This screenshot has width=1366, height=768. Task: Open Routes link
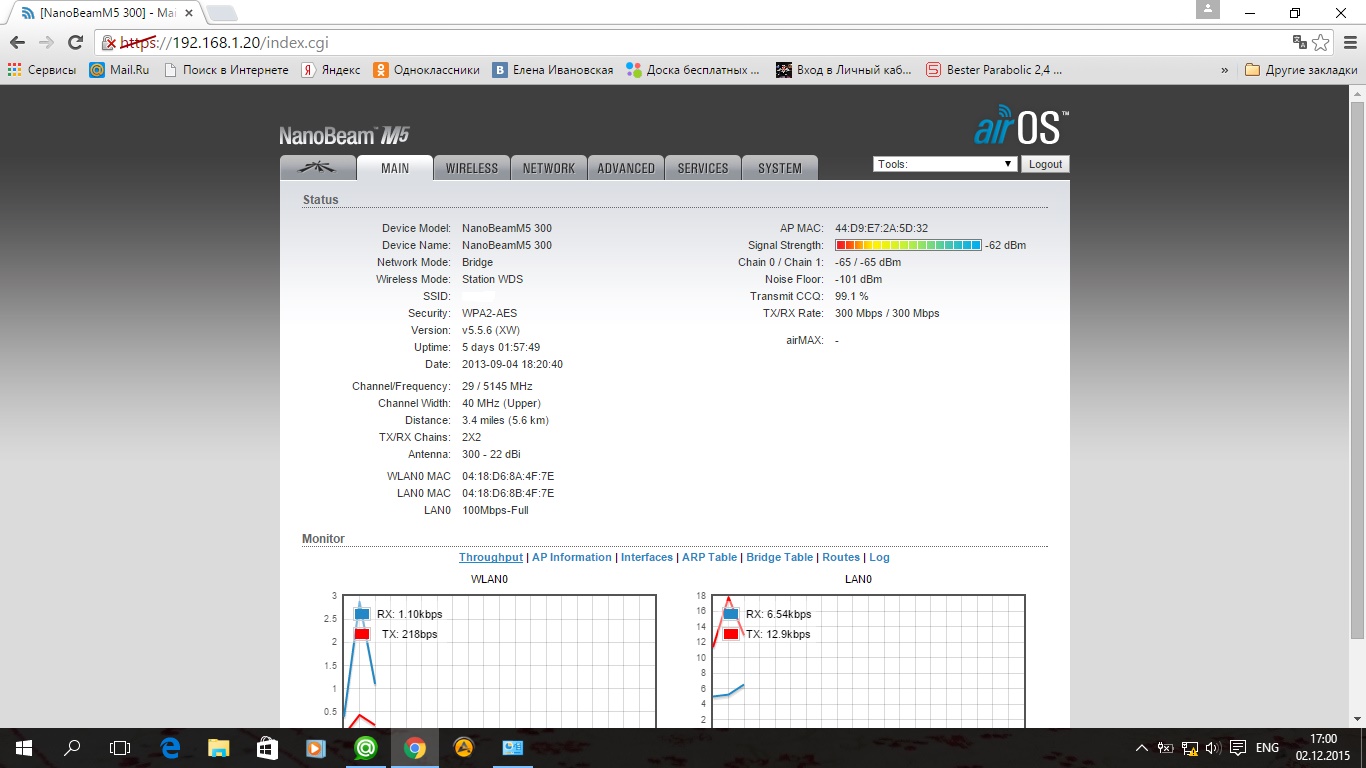(841, 557)
